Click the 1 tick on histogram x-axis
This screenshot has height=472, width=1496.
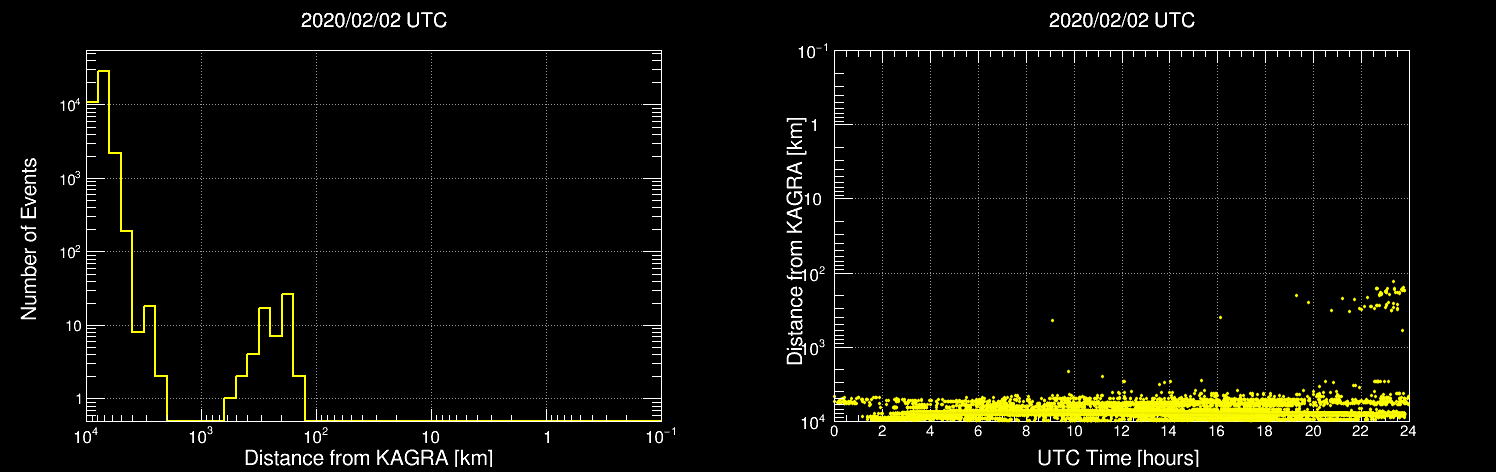tap(546, 437)
